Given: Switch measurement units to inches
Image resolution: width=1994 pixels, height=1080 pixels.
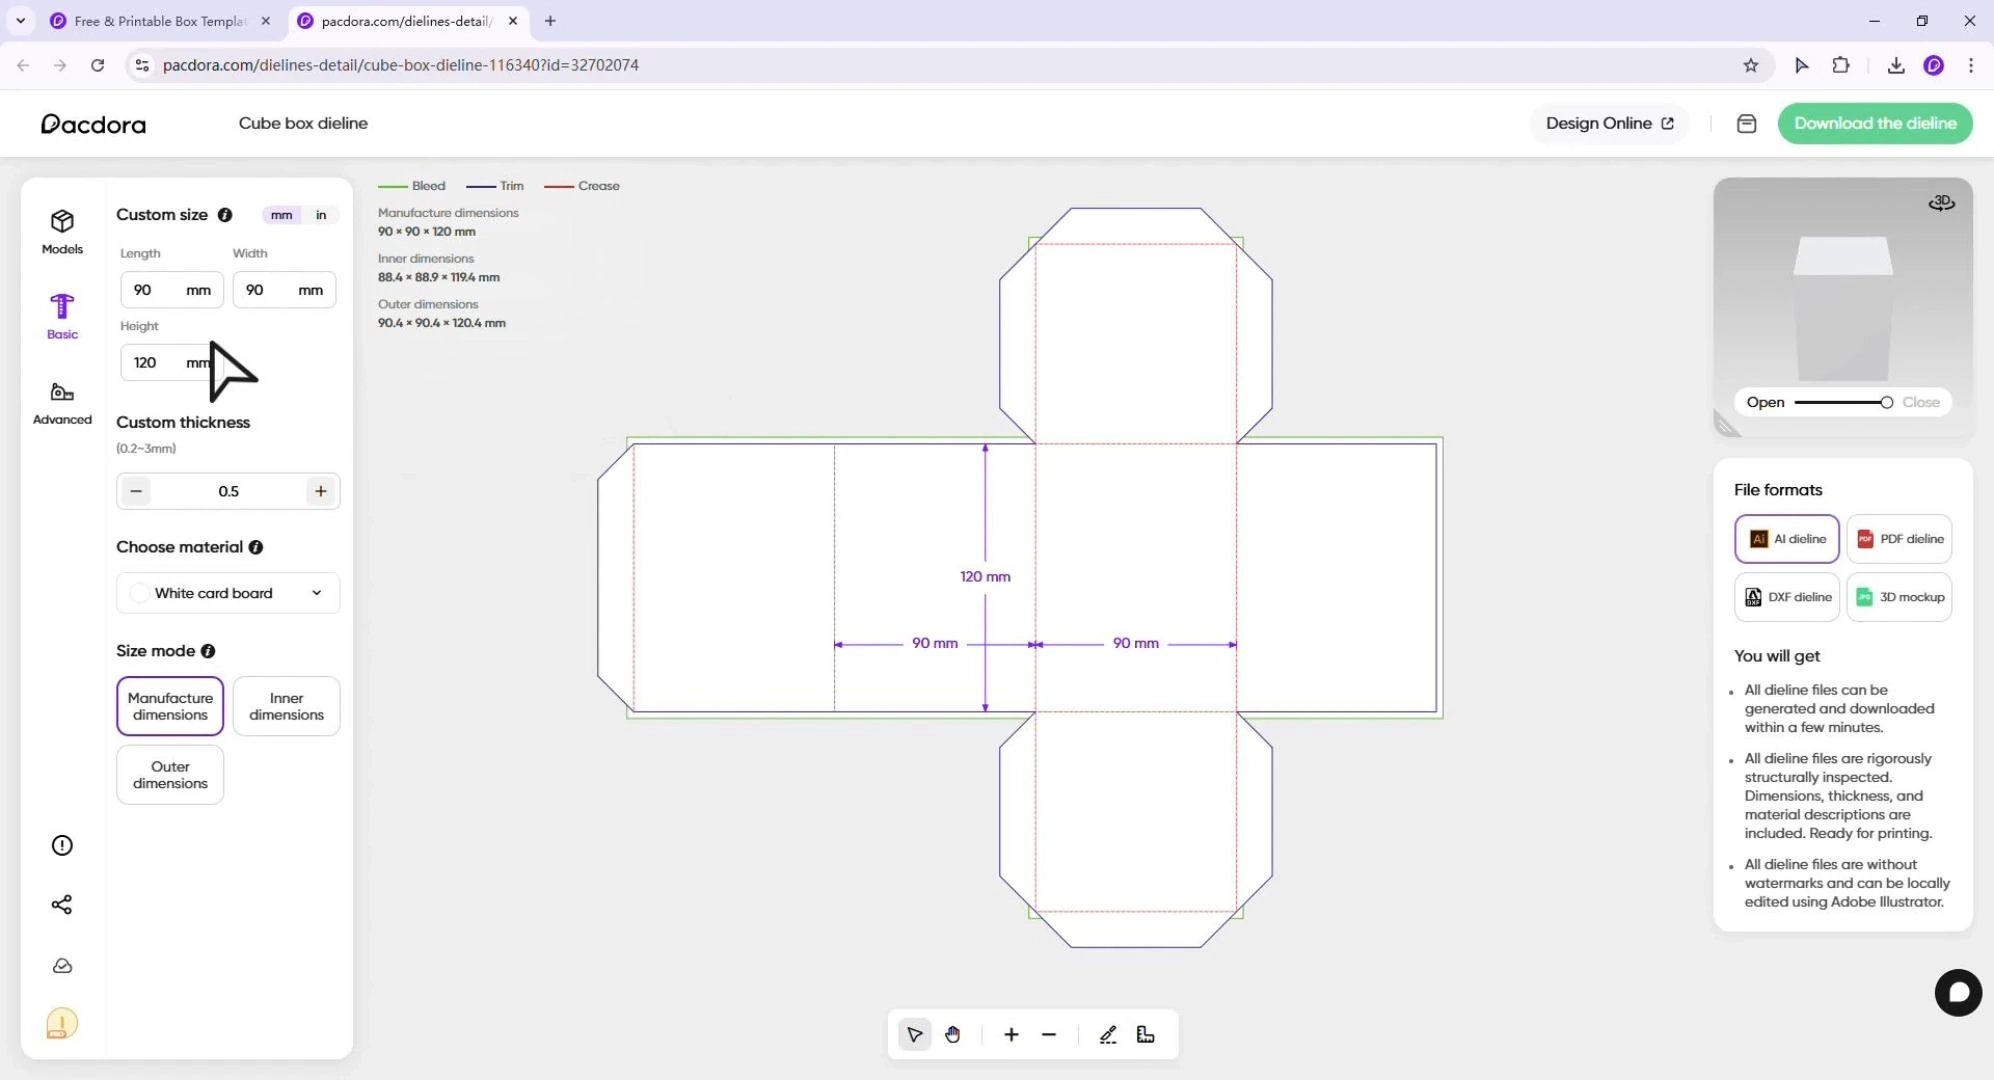Looking at the screenshot, I should pos(320,214).
